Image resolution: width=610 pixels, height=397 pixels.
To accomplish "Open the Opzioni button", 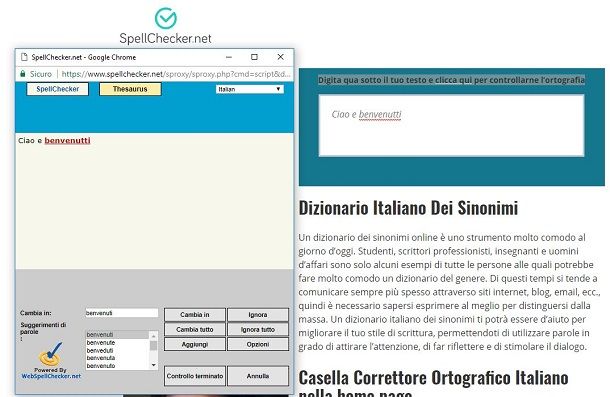I will coord(258,344).
